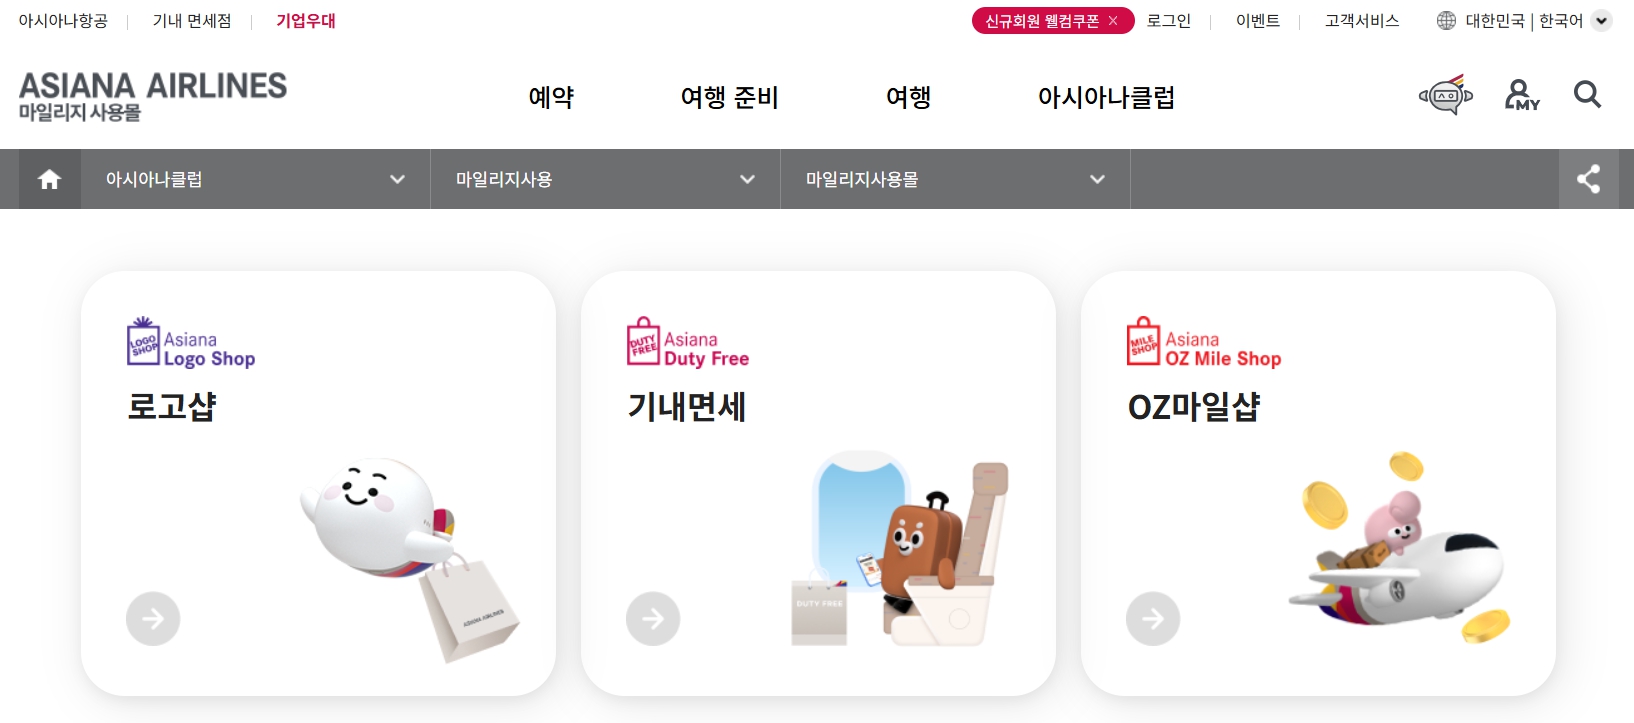Viewport: 1634px width, 723px height.
Task: Click the Asiana Airlines logo
Action: point(153,96)
